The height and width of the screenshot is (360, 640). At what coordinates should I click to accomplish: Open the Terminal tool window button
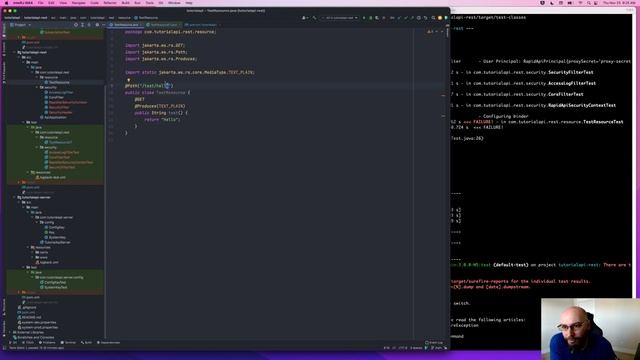tap(69, 342)
